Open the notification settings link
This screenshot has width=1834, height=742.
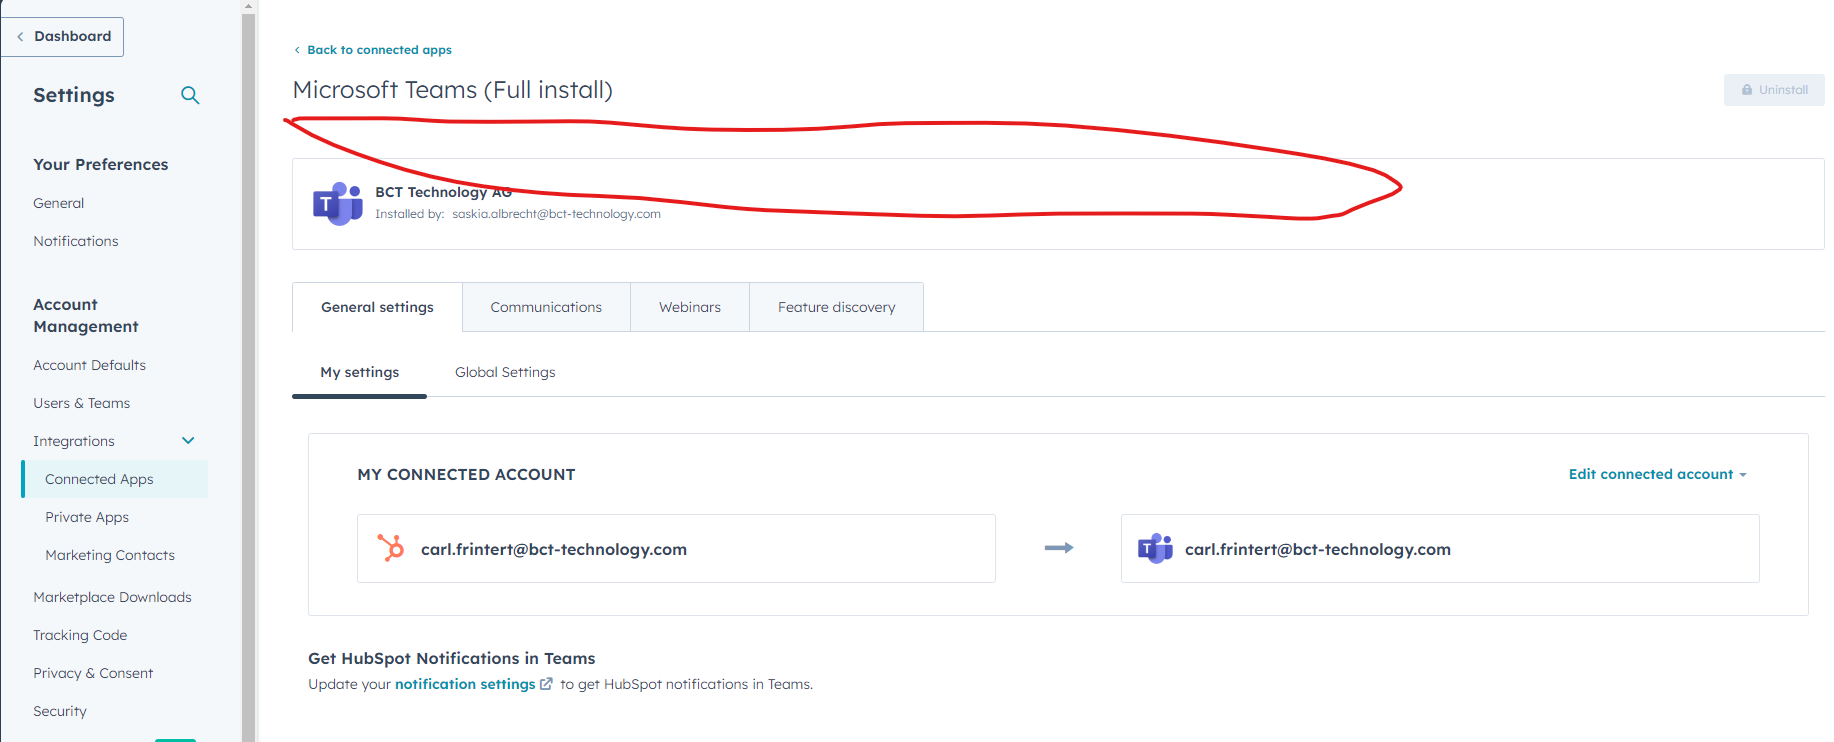pos(465,684)
